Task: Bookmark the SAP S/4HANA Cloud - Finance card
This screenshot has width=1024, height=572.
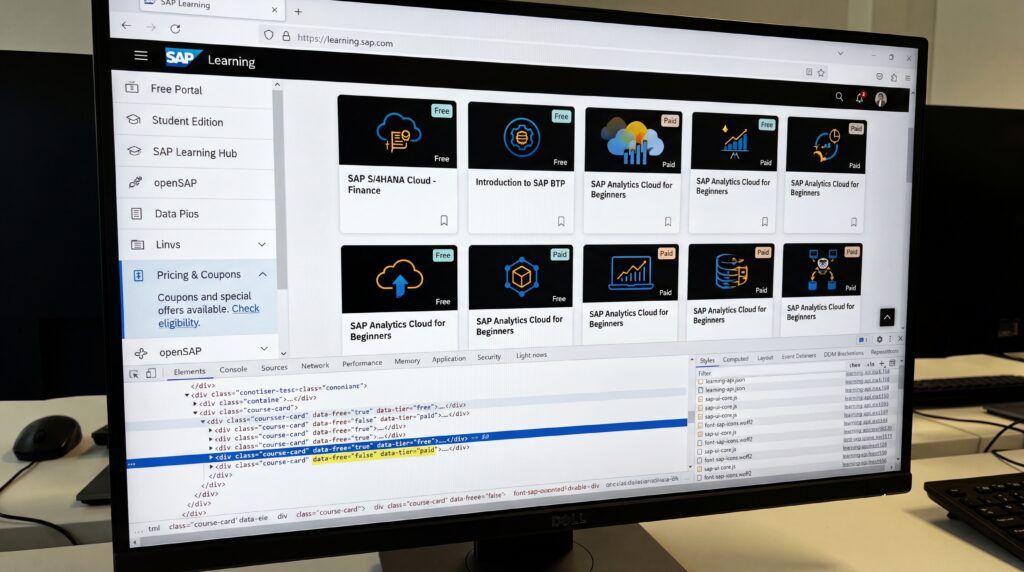Action: coord(444,221)
